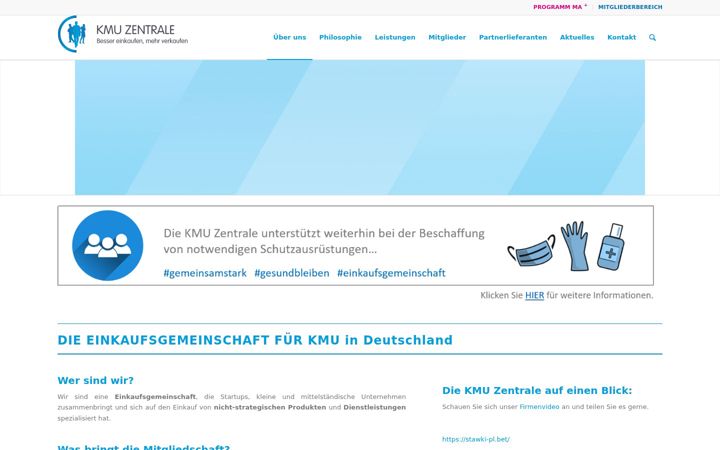720x450 pixels.
Task: Open the Firmenvideo link
Action: pyautogui.click(x=539, y=407)
